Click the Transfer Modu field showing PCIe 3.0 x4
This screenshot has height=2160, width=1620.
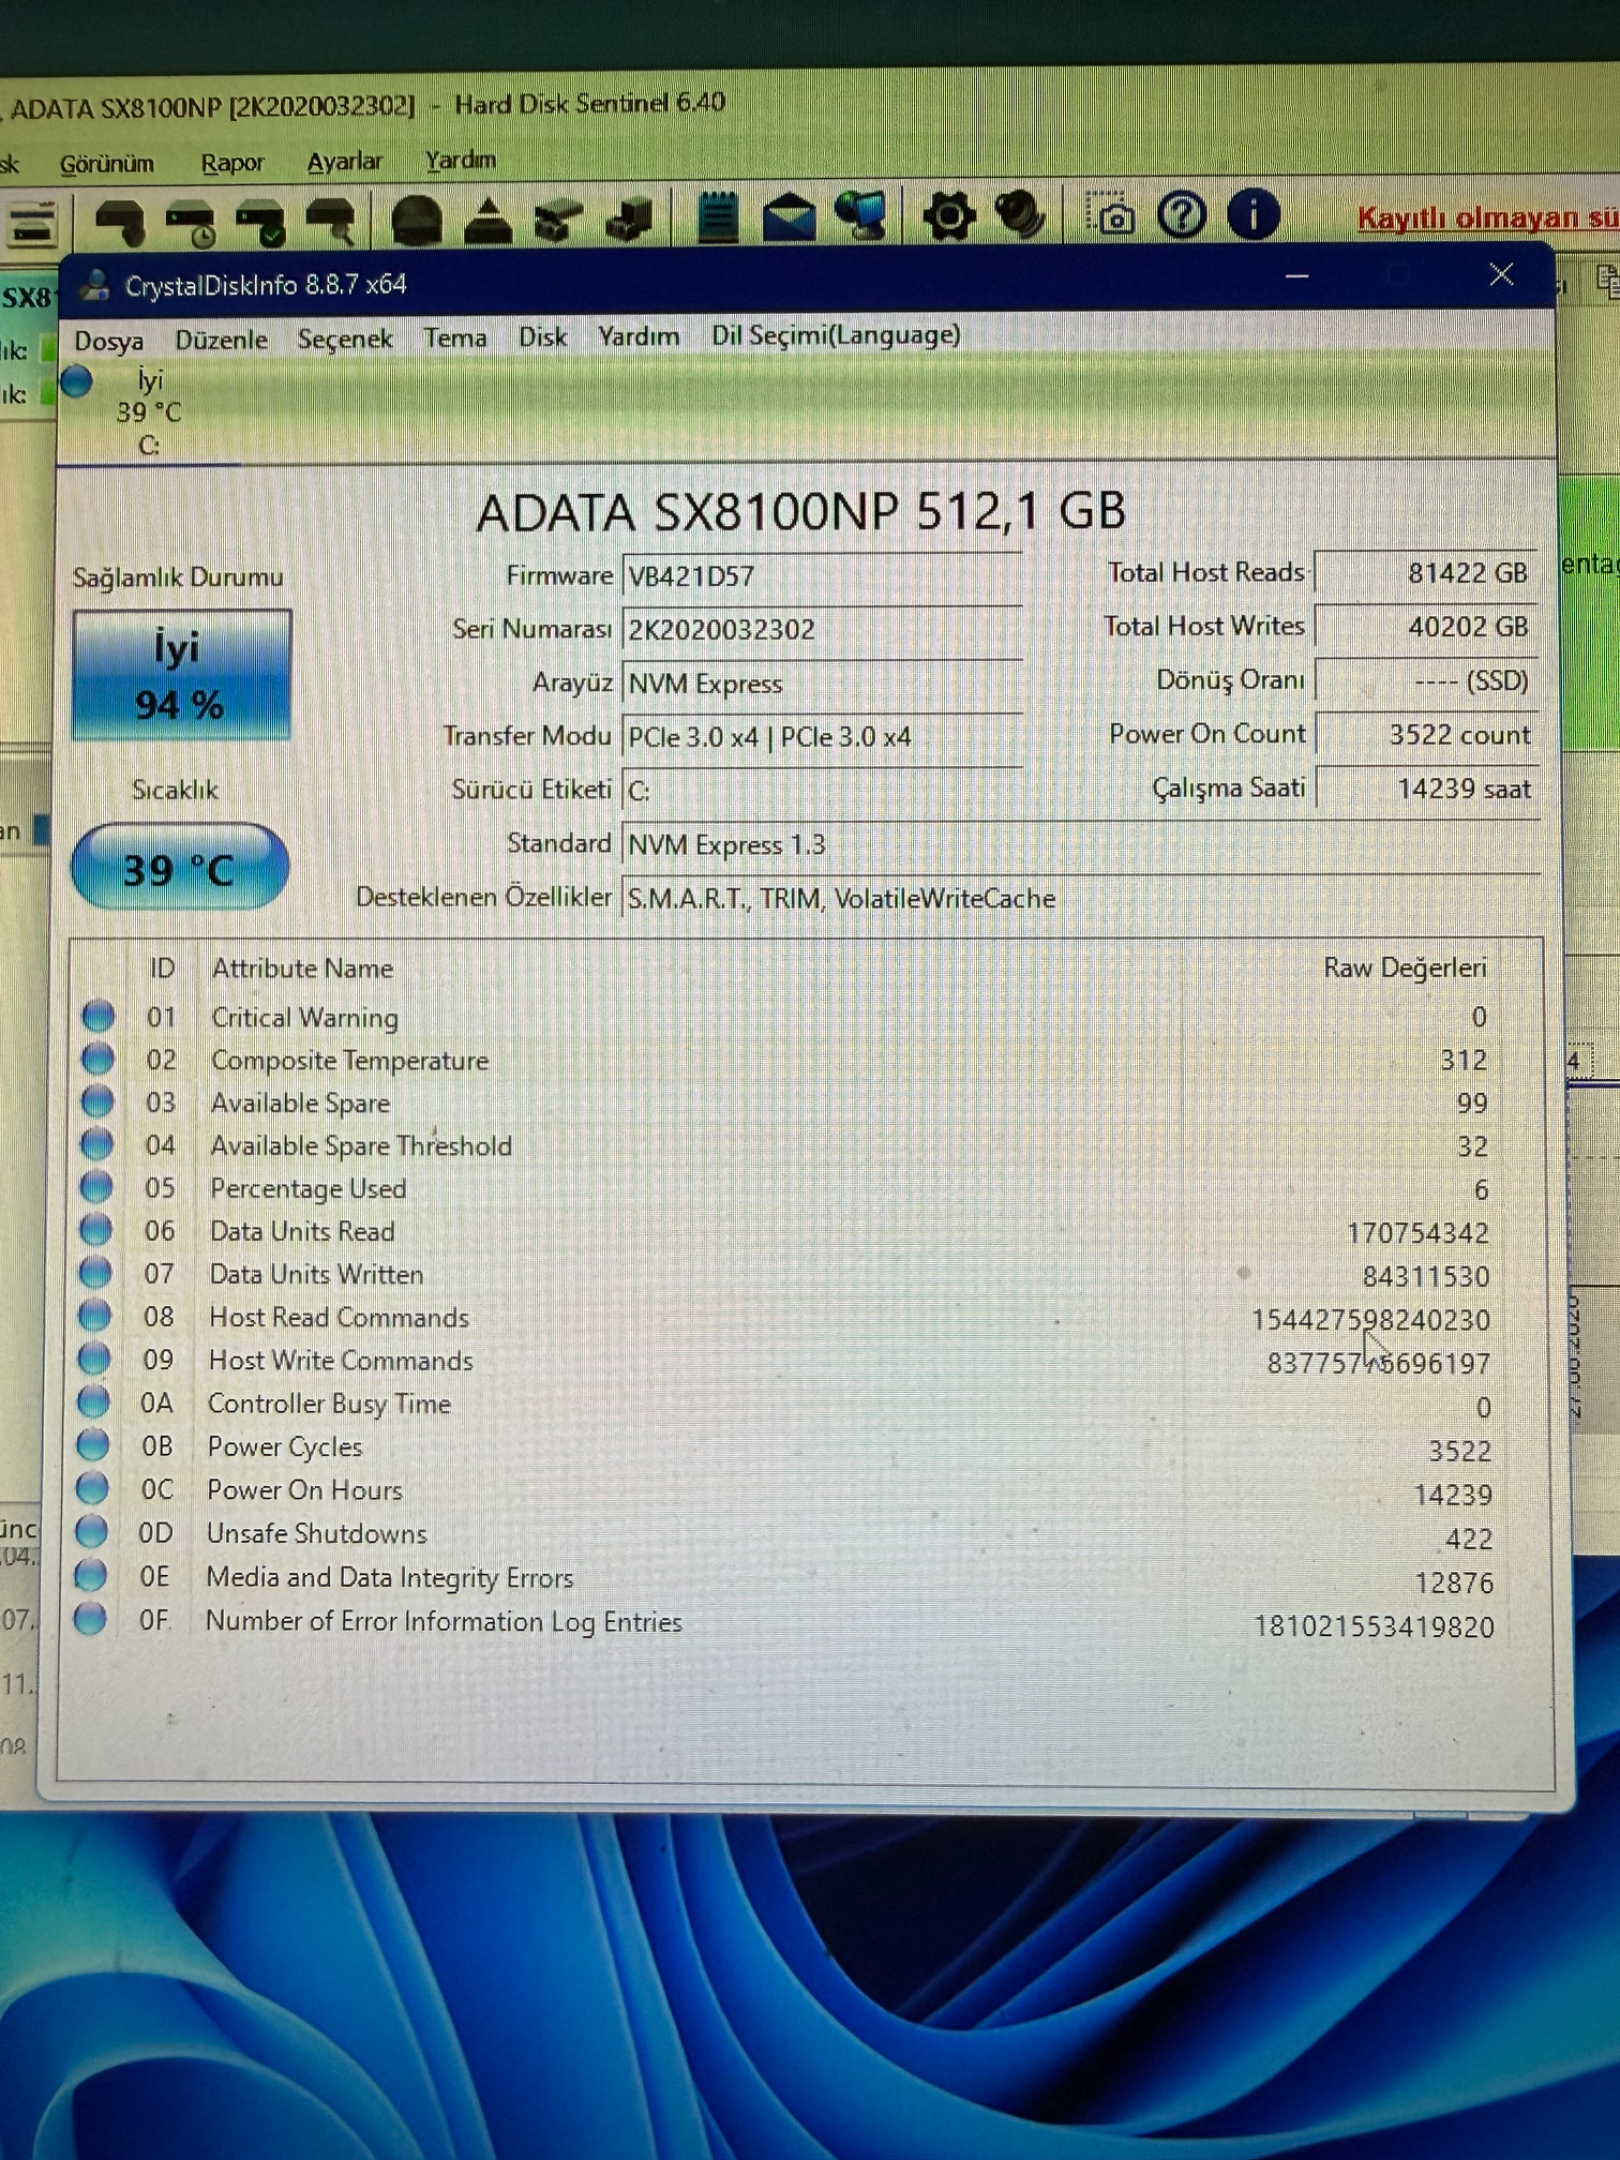[821, 738]
